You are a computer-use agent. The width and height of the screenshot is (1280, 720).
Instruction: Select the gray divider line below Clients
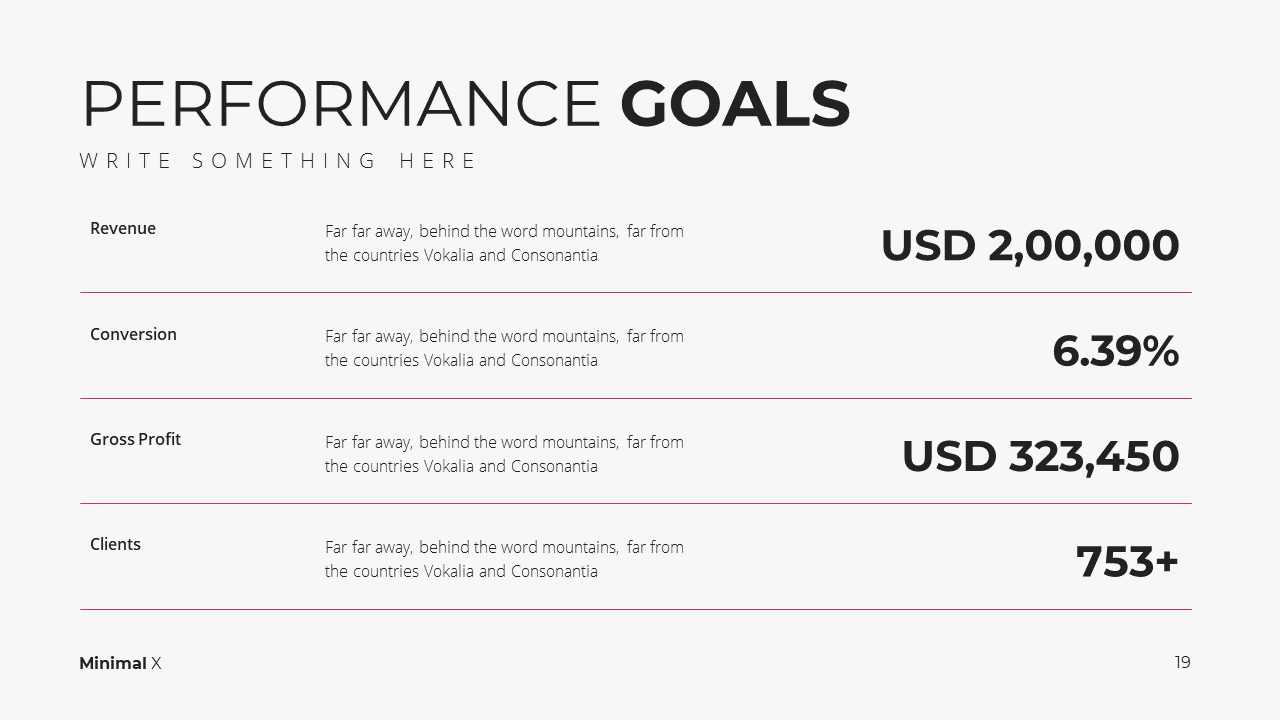tap(636, 609)
